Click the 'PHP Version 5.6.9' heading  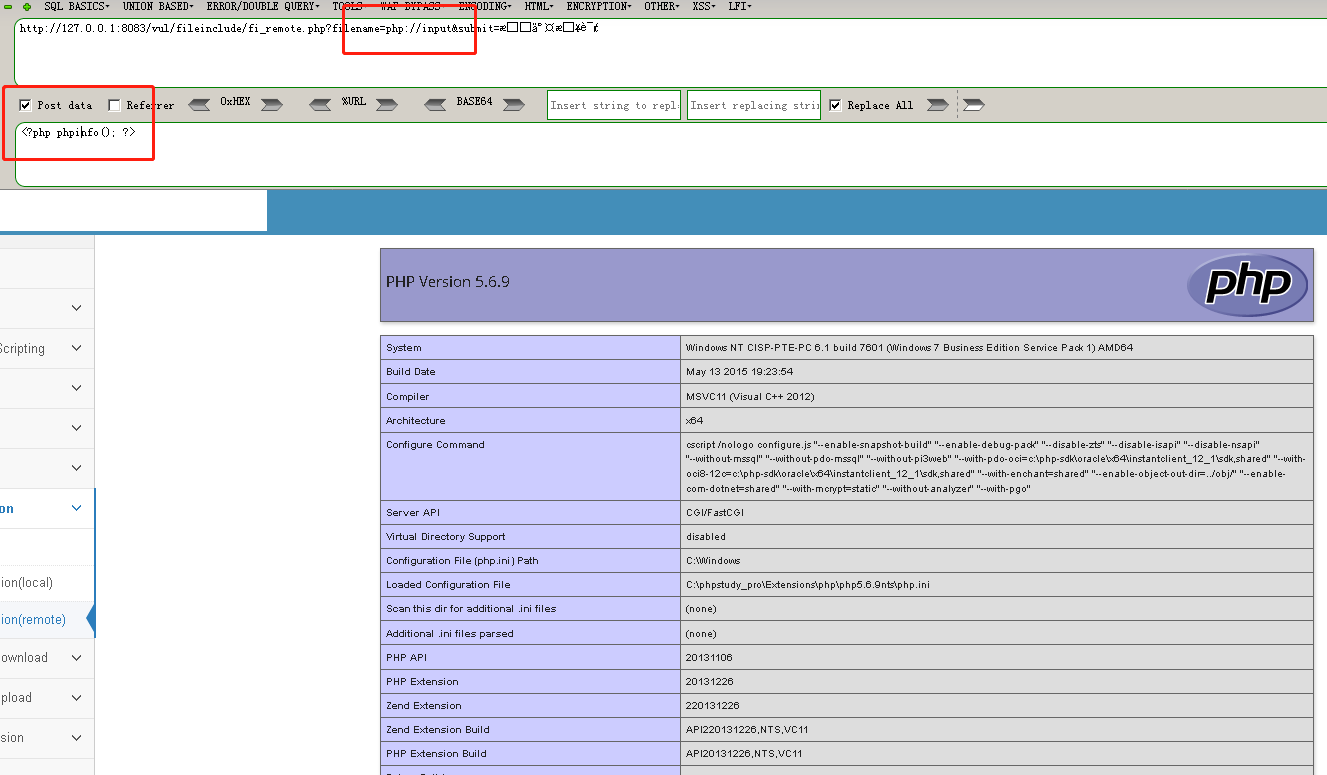coord(448,282)
